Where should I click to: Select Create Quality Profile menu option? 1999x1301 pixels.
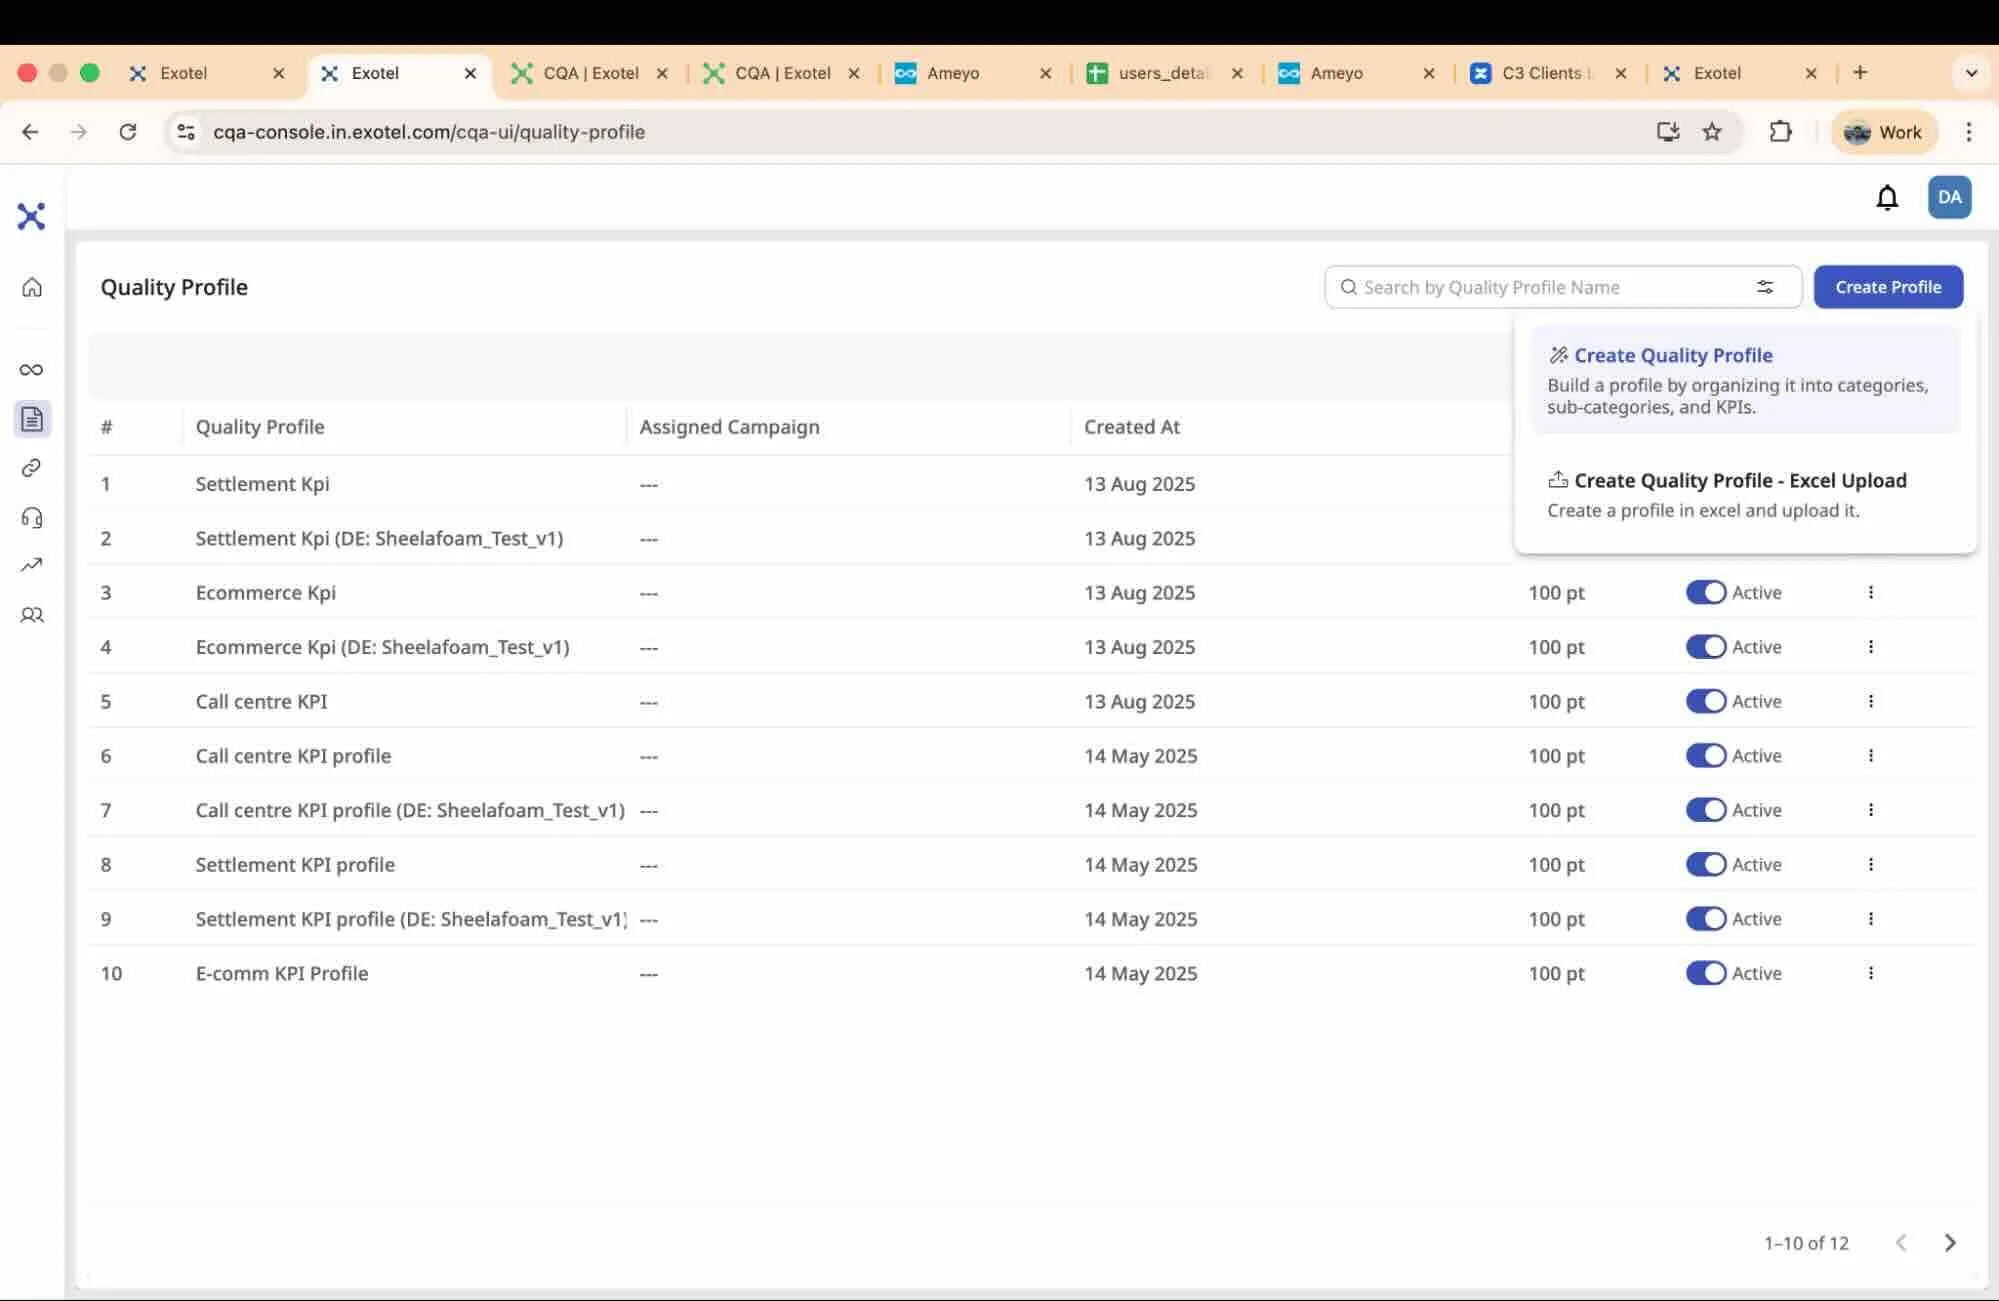[1744, 380]
